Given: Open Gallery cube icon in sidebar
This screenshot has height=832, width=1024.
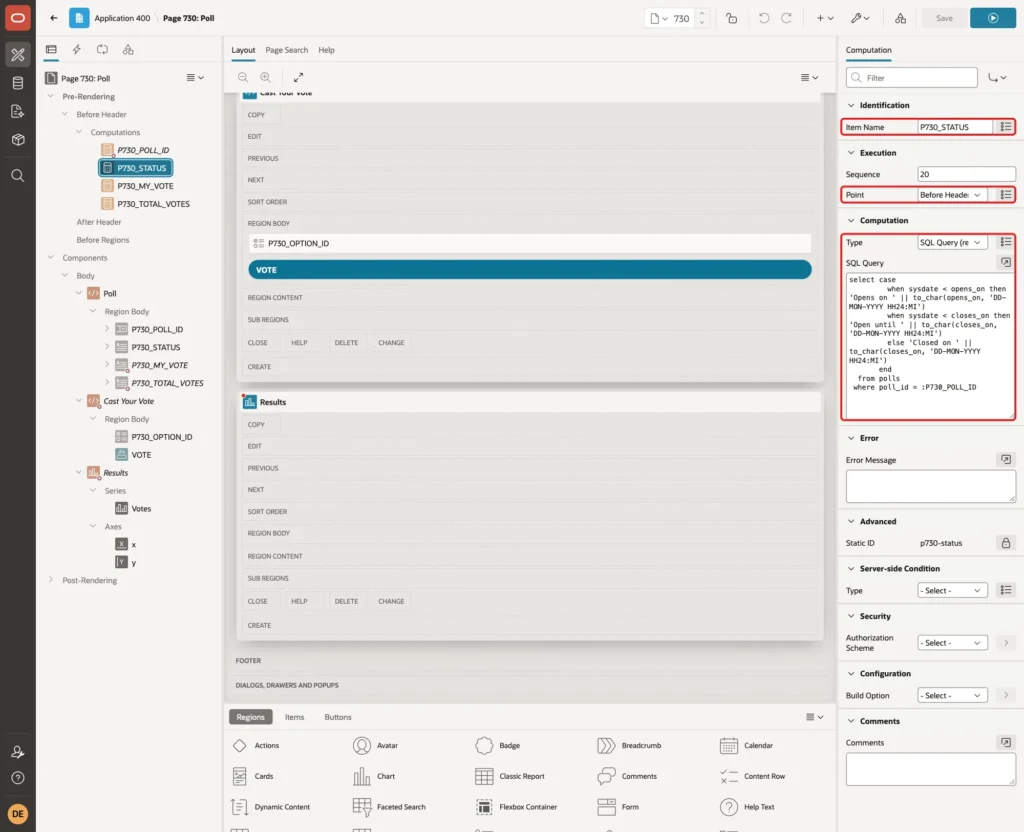Looking at the screenshot, I should (18, 139).
